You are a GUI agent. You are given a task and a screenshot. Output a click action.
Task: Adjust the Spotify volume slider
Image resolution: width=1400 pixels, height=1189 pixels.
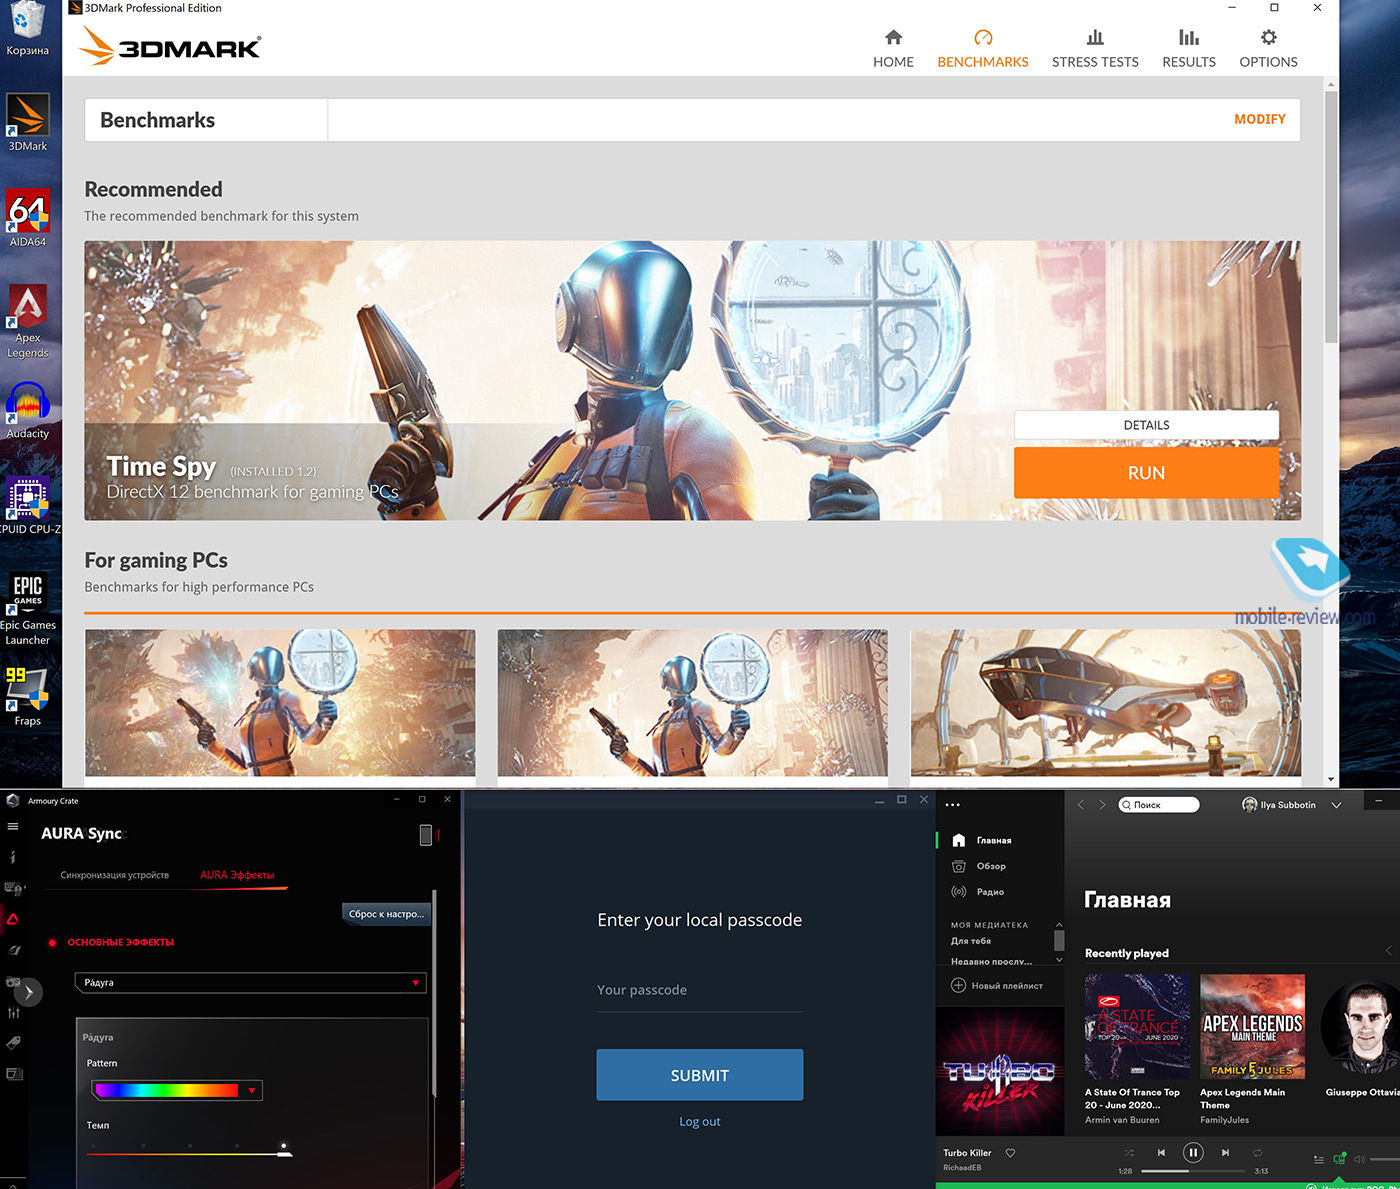coord(1384,1159)
